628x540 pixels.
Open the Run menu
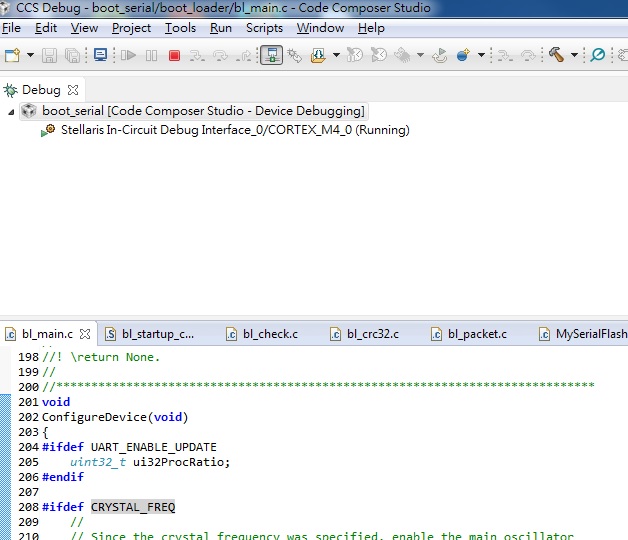[221, 28]
